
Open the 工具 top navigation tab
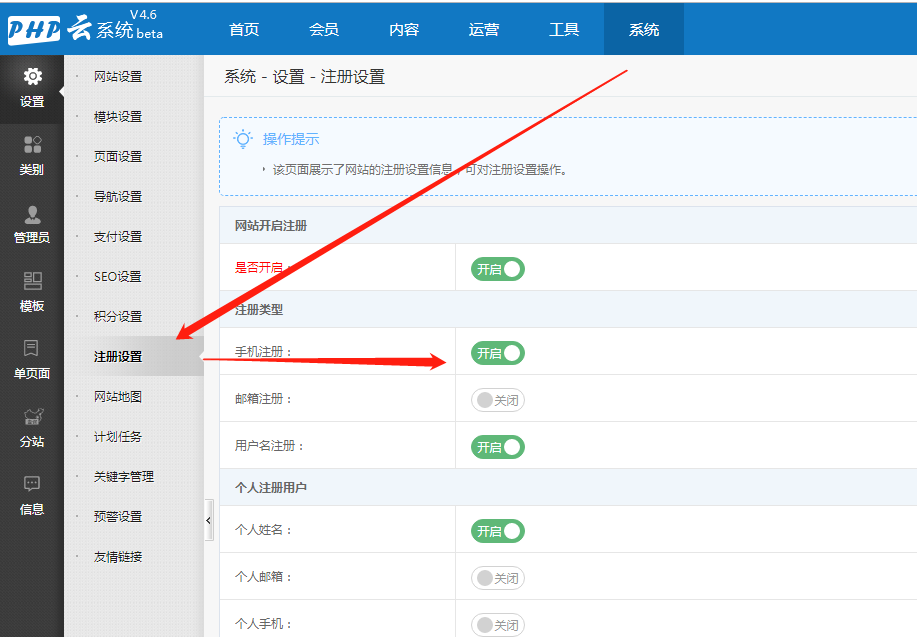click(564, 29)
